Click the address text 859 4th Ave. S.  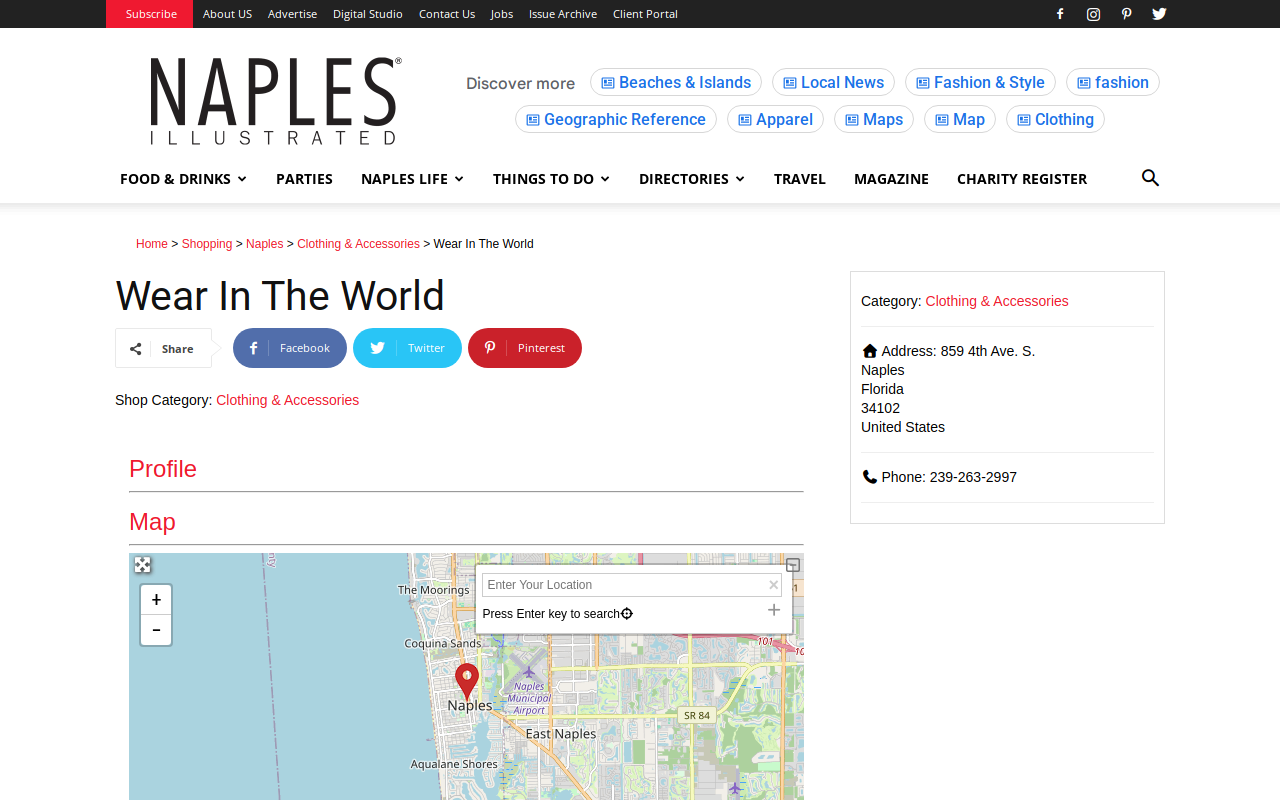coord(988,351)
